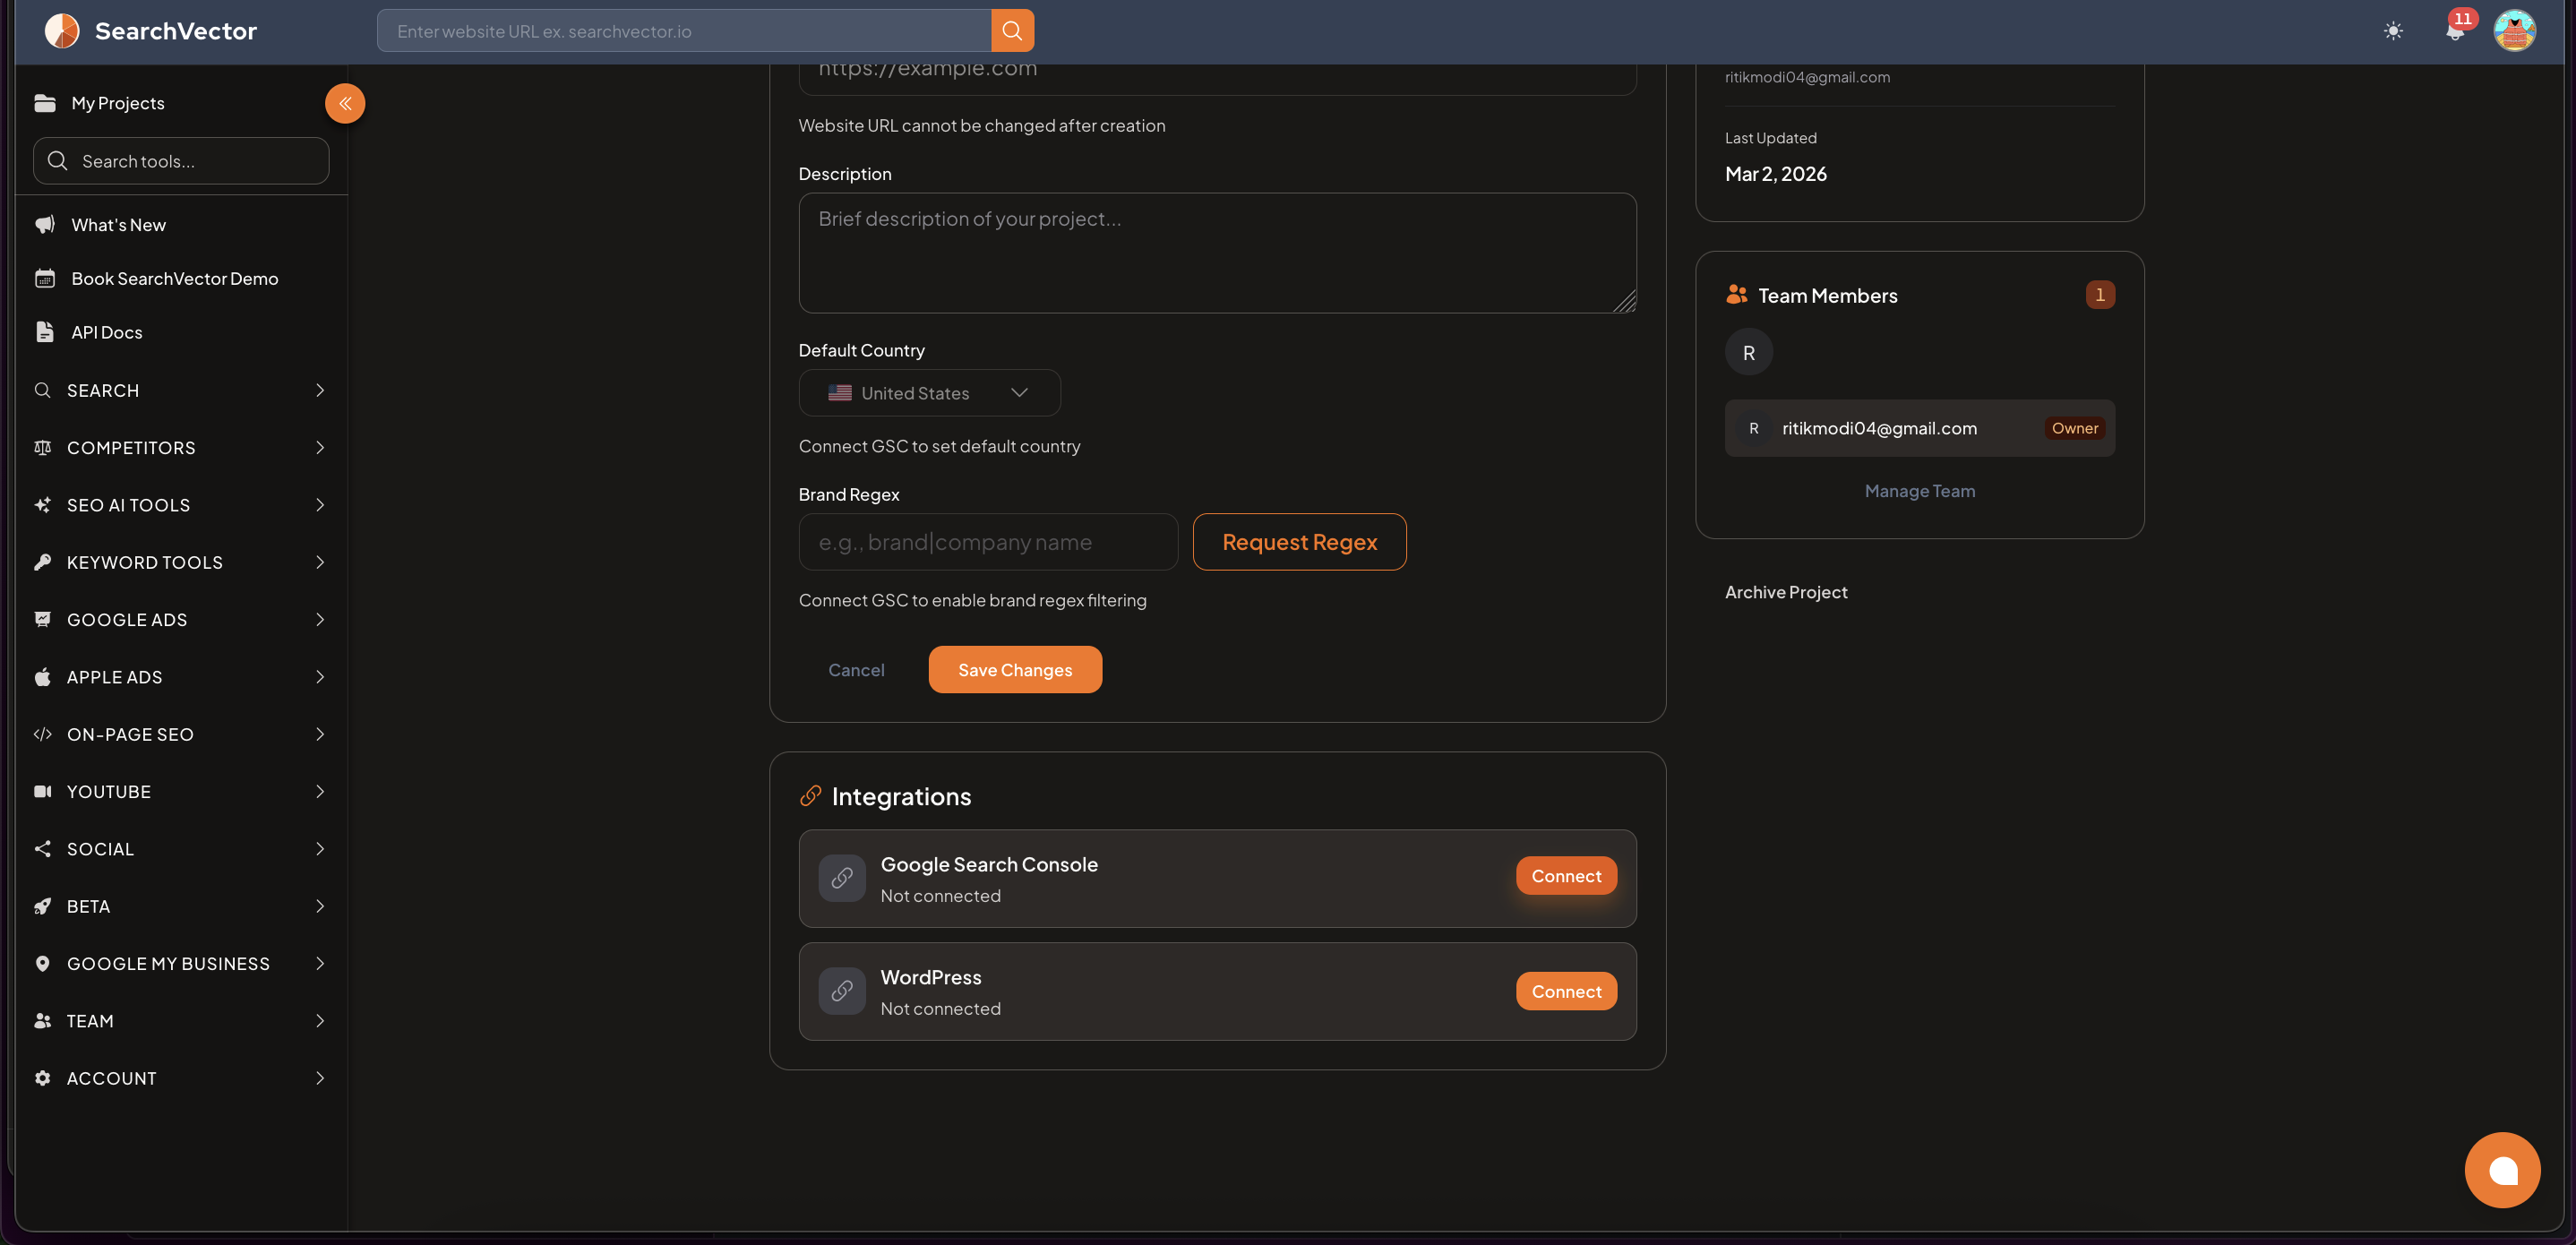This screenshot has height=1245, width=2576.
Task: Click the ritikmodi04@gmail.com team member row
Action: click(1919, 428)
